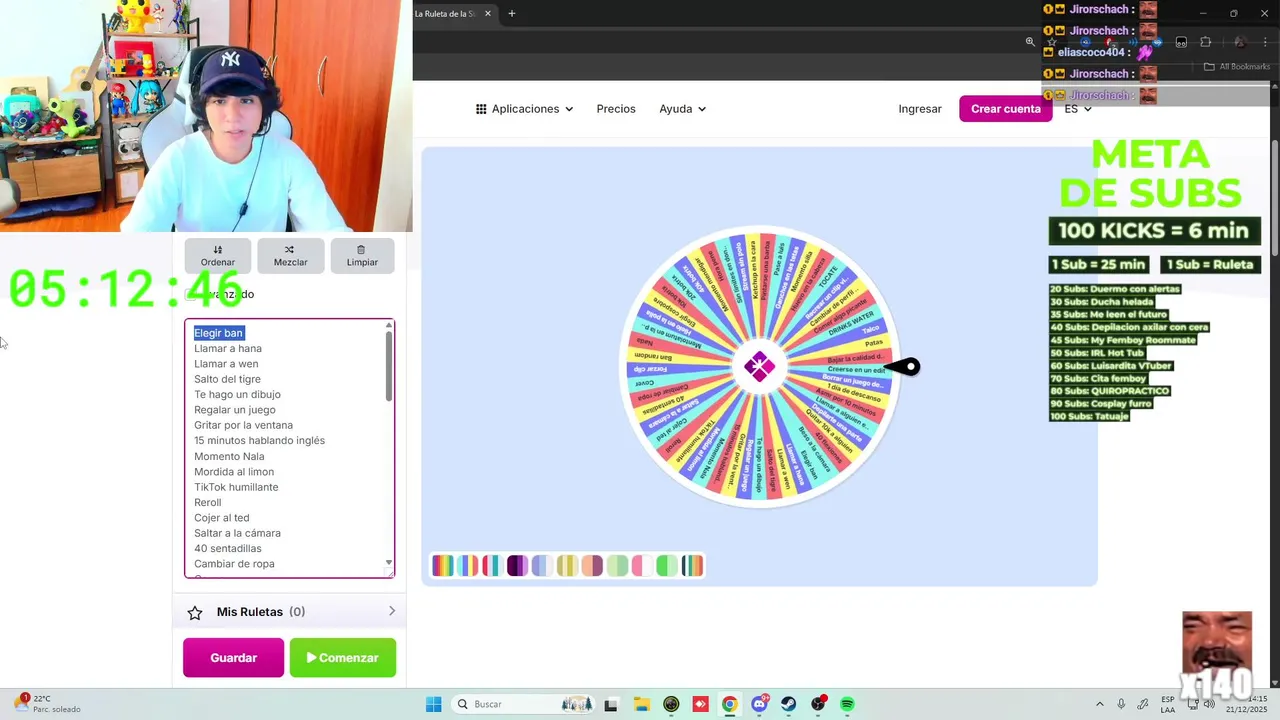Click the 'Llamar a hana' list entry
Viewport: 1280px width, 720px height.
click(228, 348)
